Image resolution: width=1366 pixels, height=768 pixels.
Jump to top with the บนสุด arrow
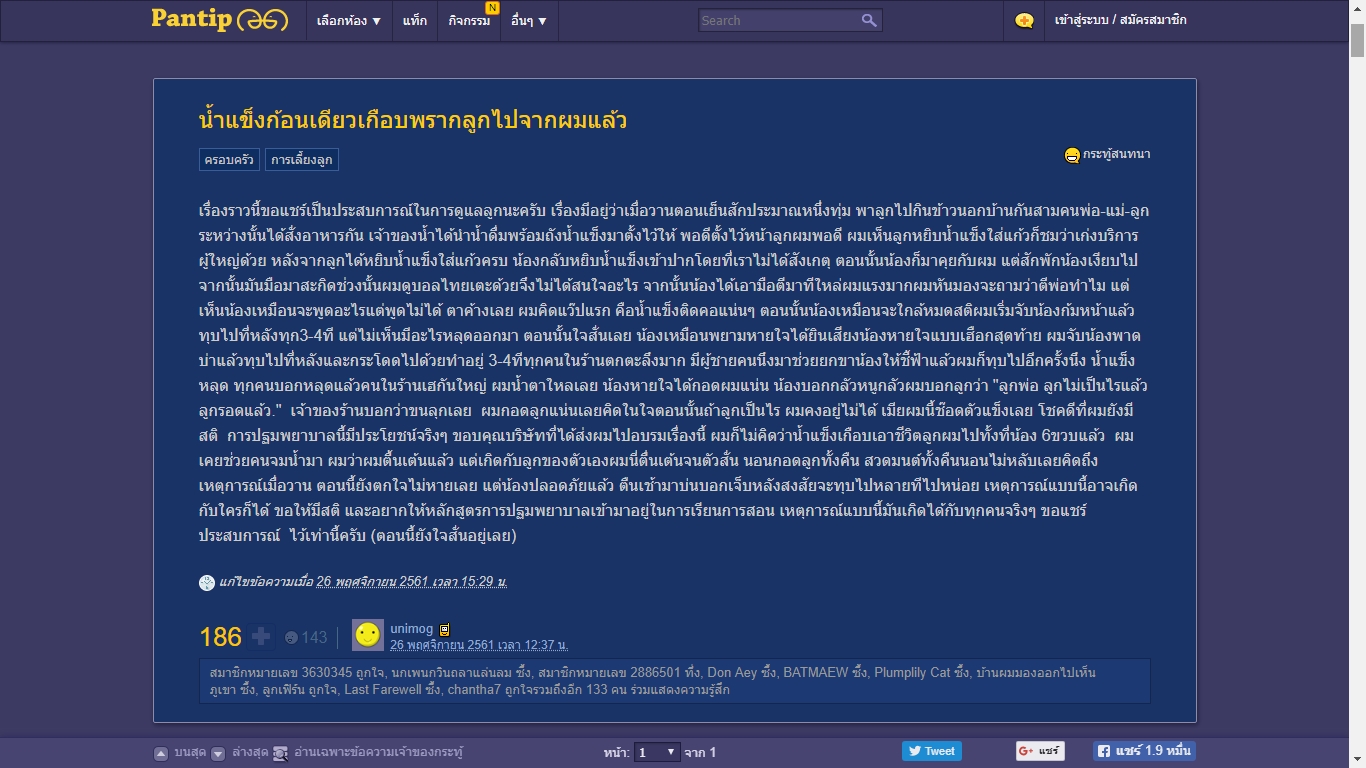(x=161, y=753)
